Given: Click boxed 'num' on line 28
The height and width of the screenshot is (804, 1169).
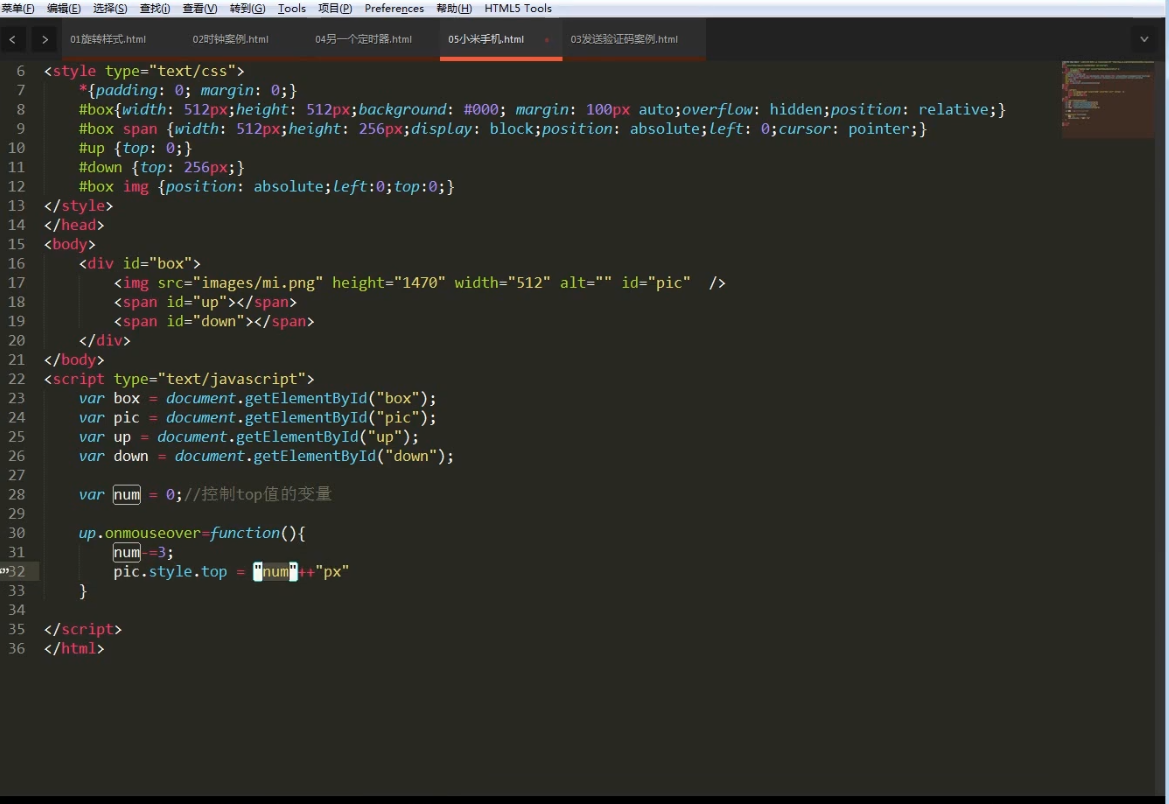Looking at the screenshot, I should tap(127, 494).
